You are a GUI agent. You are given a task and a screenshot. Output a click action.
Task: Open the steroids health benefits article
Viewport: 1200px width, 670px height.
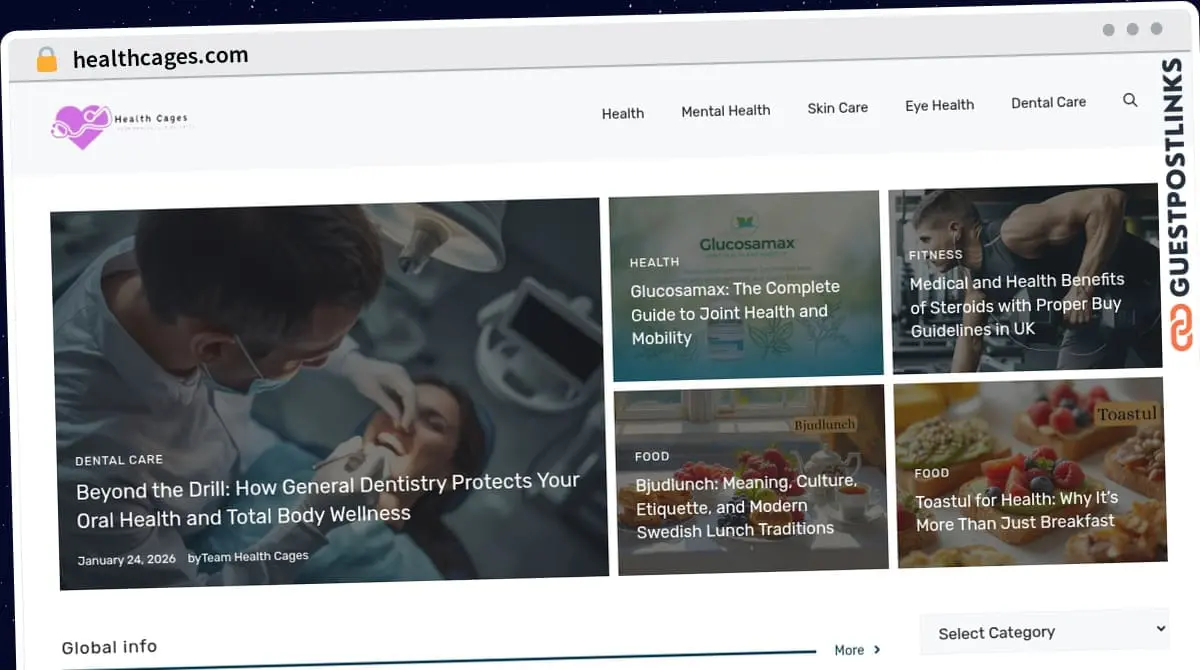pos(1016,305)
